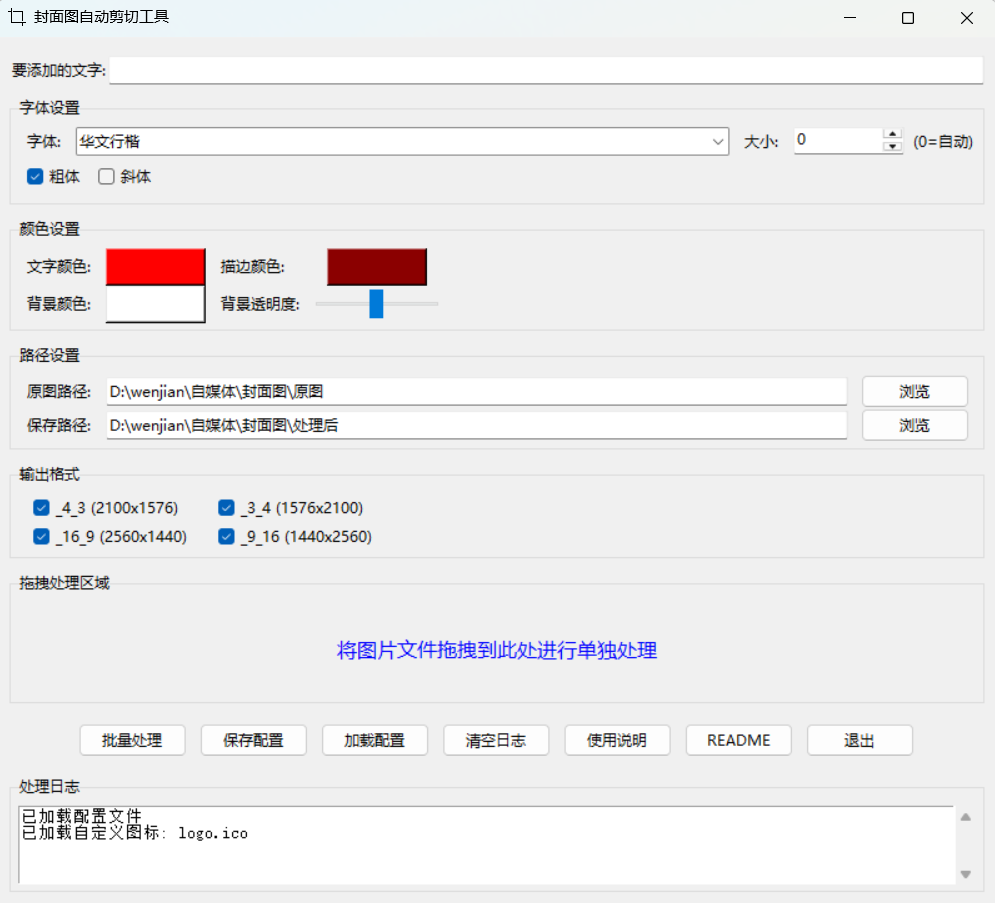Click the white 背景颜色 background swatch
Viewport: 995px width, 903px height.
coord(155,304)
